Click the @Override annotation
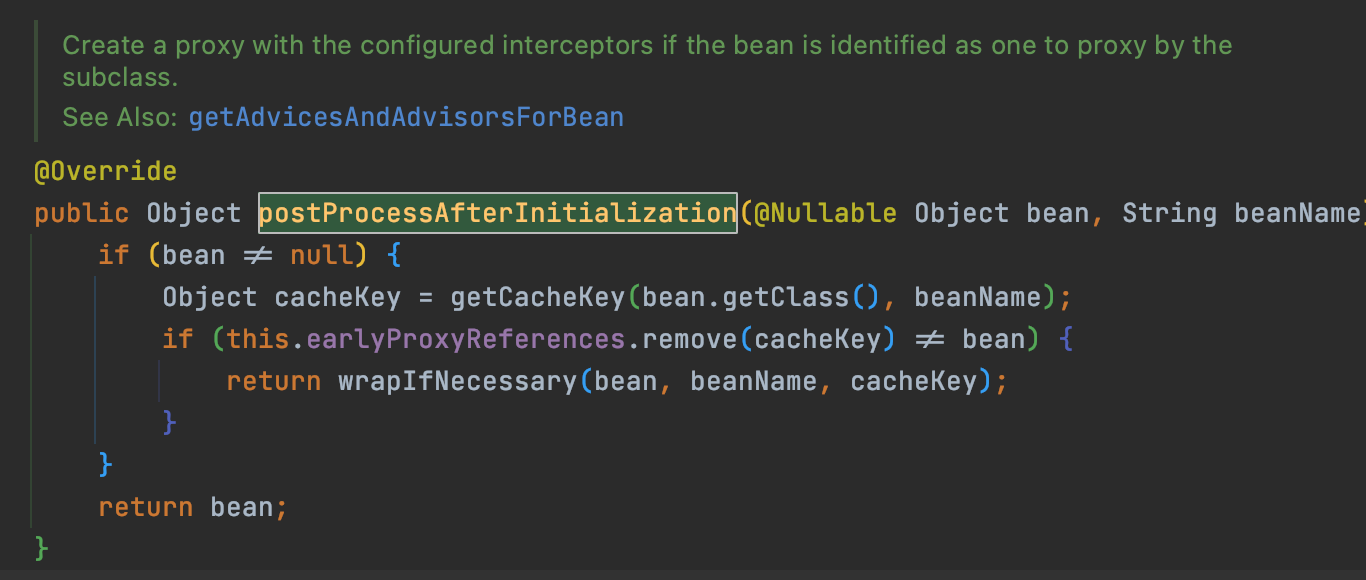 coord(105,171)
